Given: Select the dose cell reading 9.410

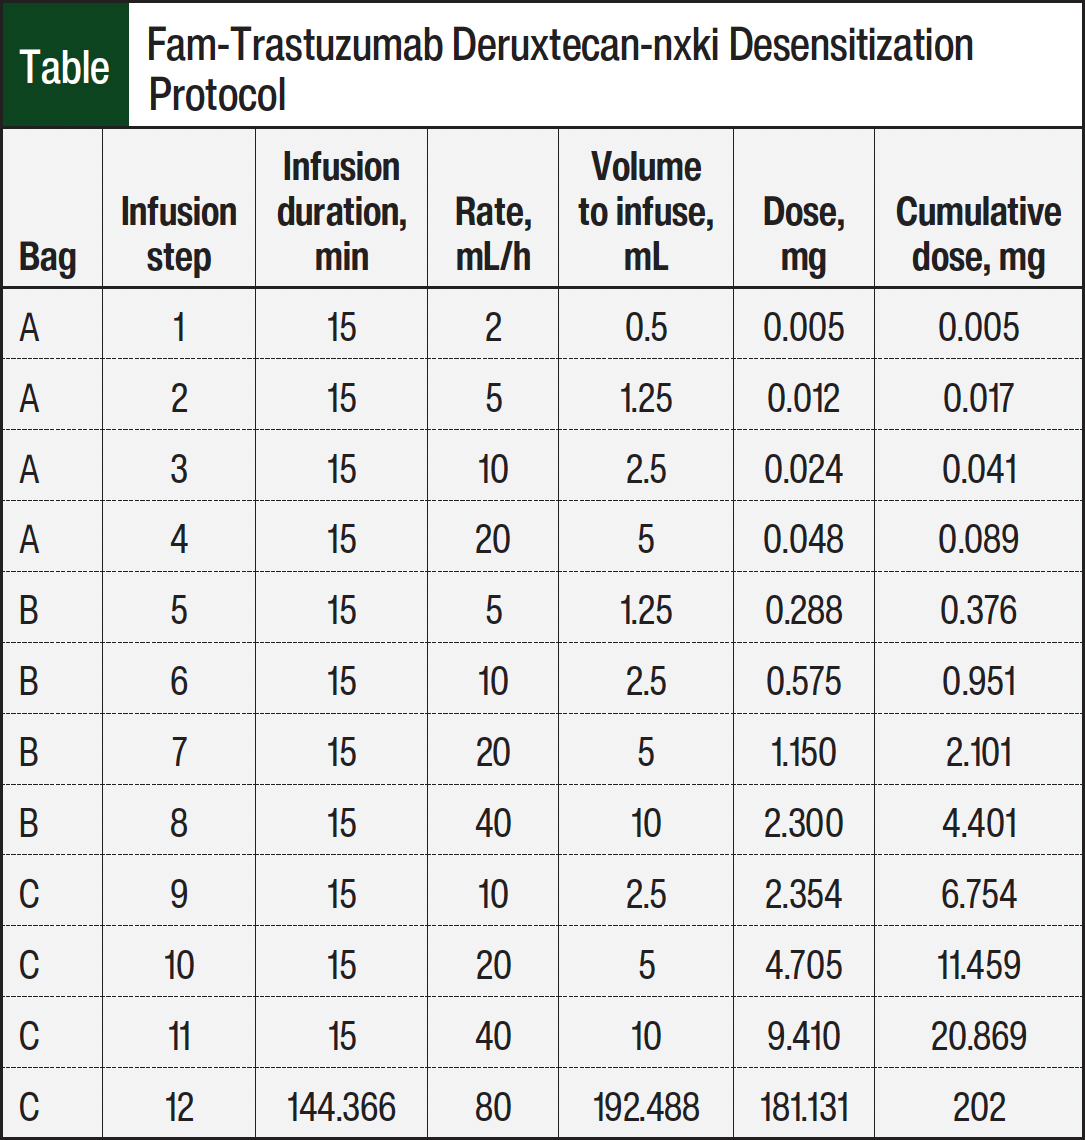Looking at the screenshot, I should tap(804, 1036).
